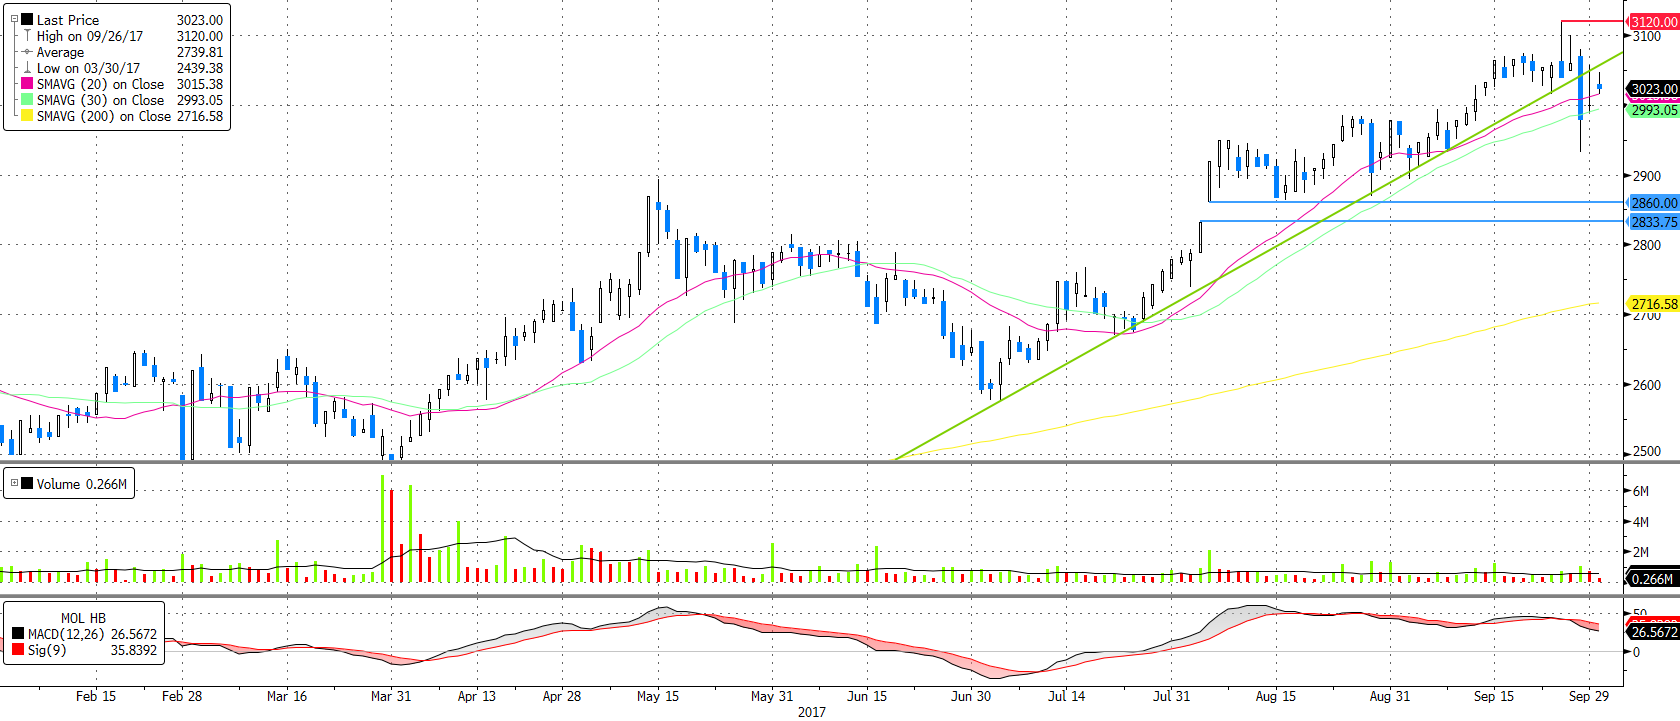1680x721 pixels.
Task: Click 2900 price axis label
Action: click(x=1647, y=176)
